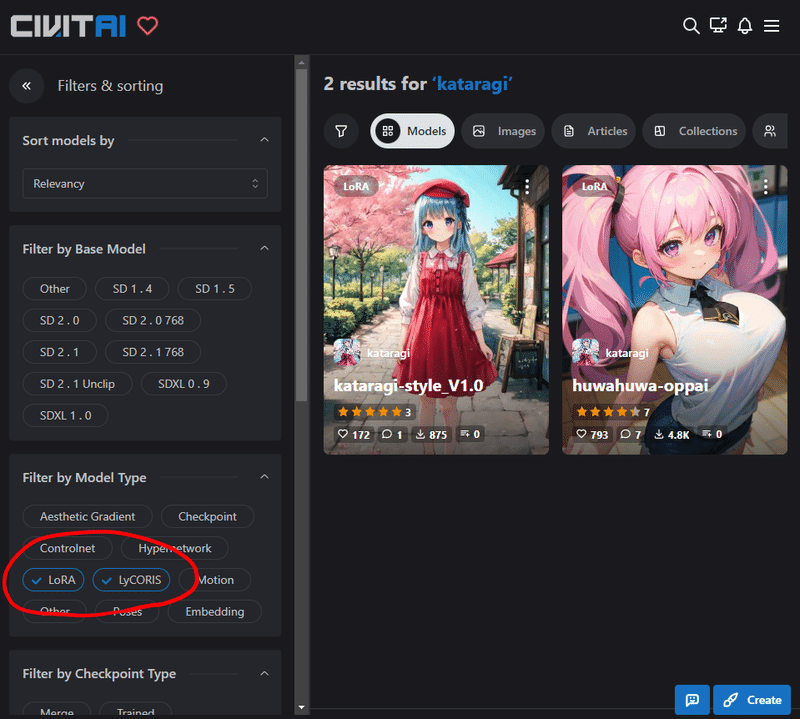Click the sidebar scrollbar up arrow
The width and height of the screenshot is (800, 719).
tap(302, 63)
